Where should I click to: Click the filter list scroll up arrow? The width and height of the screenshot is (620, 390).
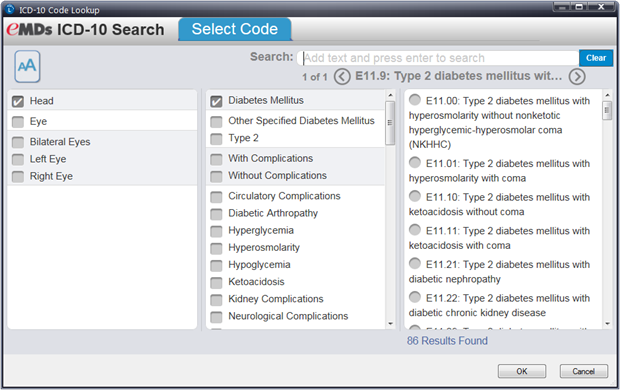click(390, 95)
